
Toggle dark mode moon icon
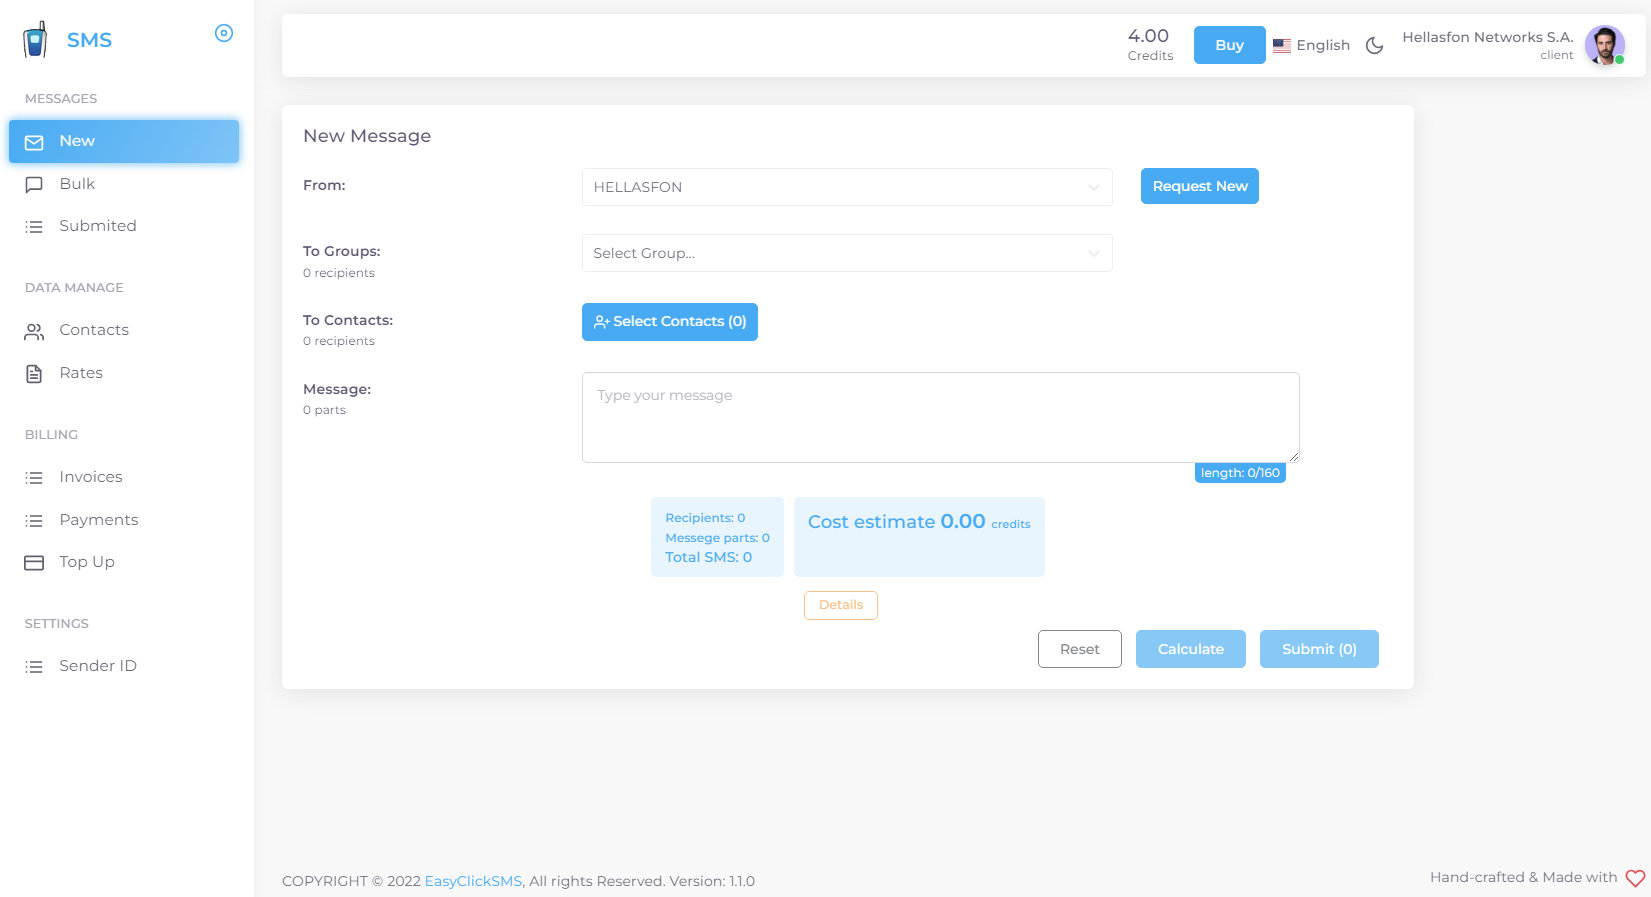coord(1375,45)
